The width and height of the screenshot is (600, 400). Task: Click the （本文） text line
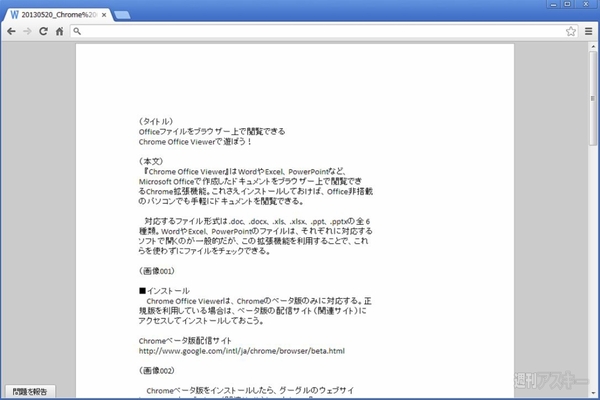pos(151,161)
